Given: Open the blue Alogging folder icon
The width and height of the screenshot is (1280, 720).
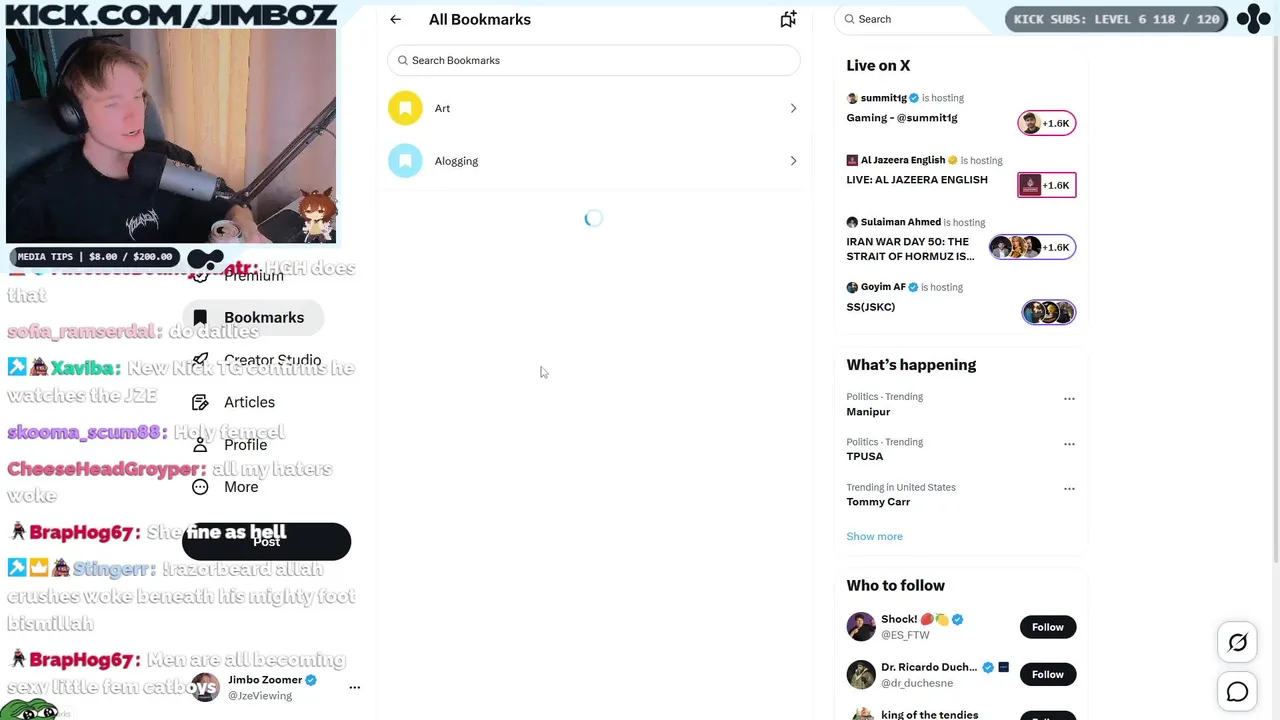Looking at the screenshot, I should tap(405, 161).
